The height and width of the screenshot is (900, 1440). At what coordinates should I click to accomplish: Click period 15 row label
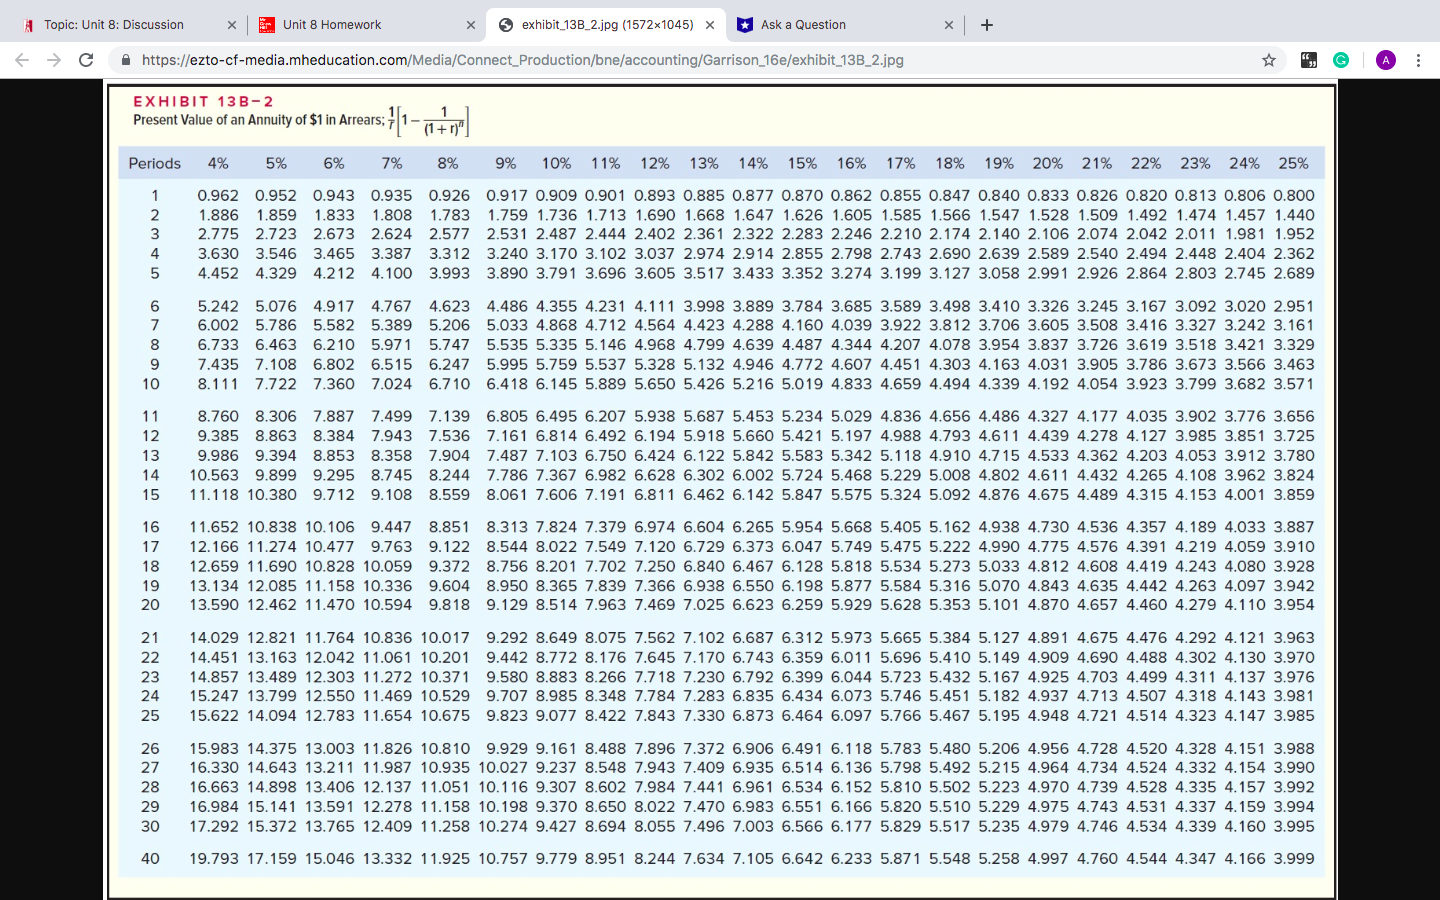pos(150,494)
